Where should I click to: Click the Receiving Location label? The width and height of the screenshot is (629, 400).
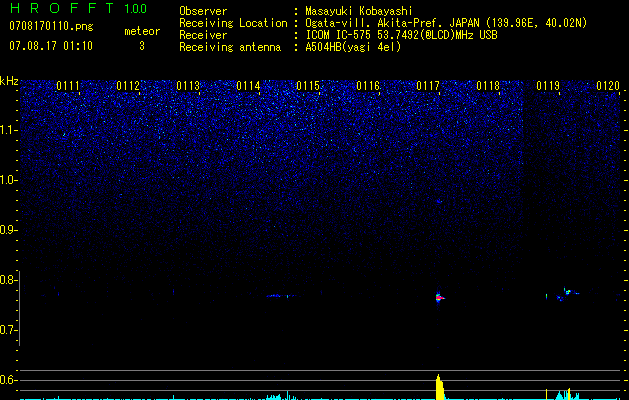click(x=233, y=23)
